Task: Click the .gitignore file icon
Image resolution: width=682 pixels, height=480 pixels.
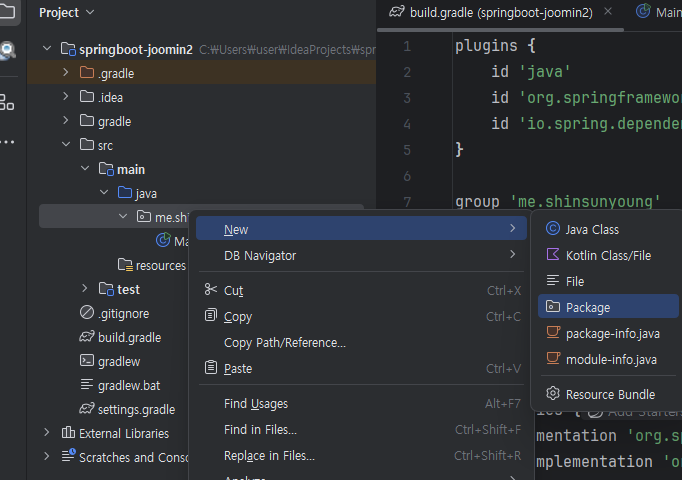Action: click(x=87, y=312)
